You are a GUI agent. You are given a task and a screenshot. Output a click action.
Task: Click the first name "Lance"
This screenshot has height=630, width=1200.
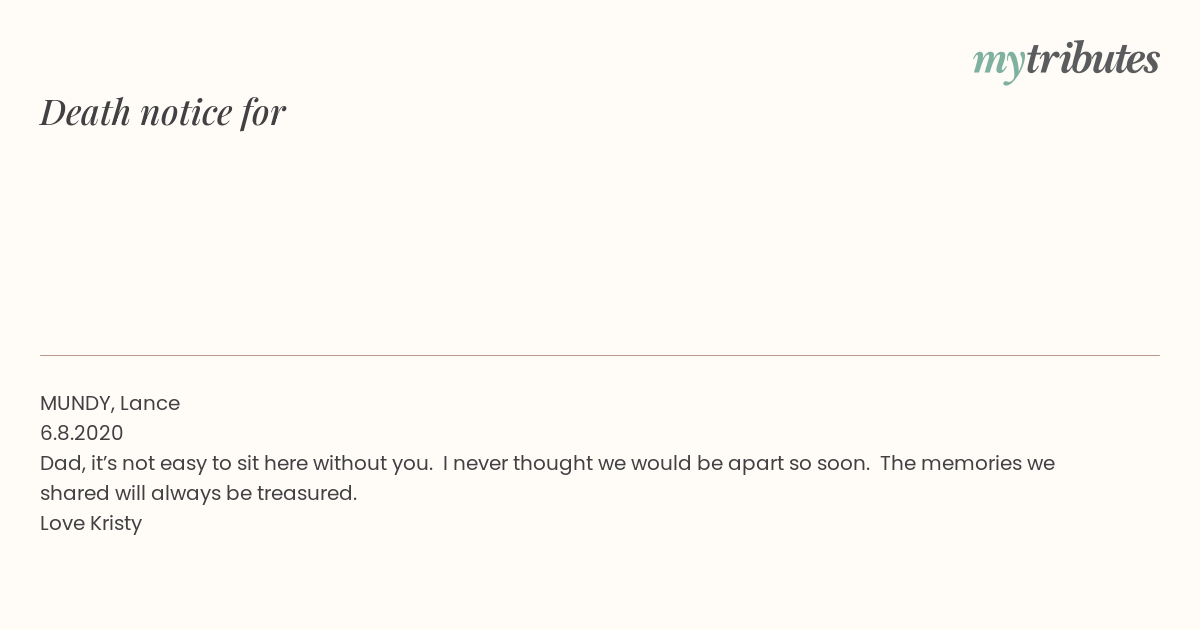[x=150, y=403]
